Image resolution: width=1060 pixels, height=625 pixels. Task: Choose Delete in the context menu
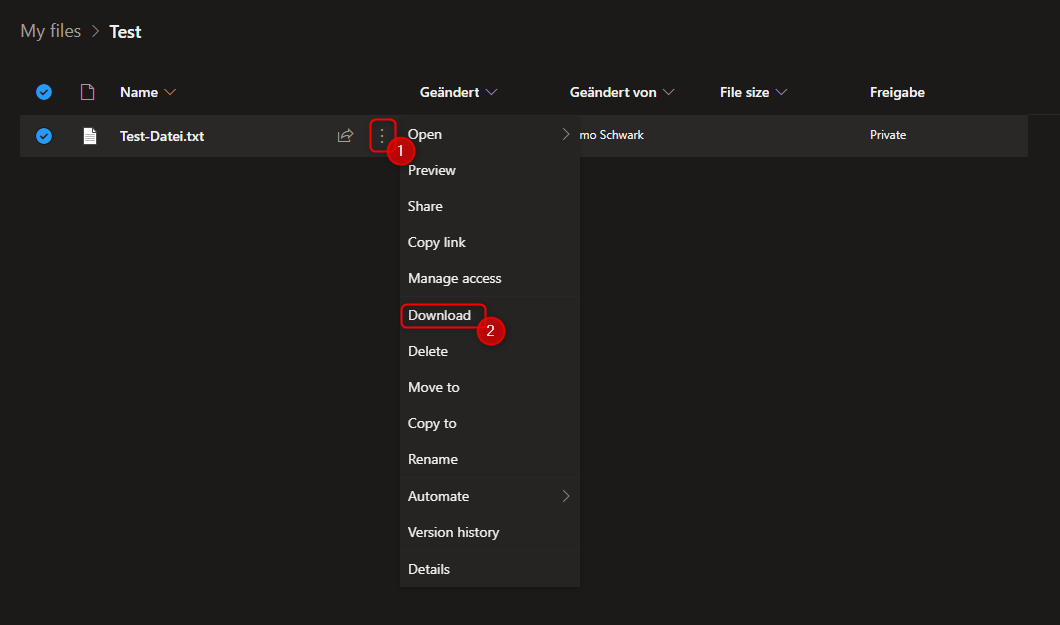(428, 351)
